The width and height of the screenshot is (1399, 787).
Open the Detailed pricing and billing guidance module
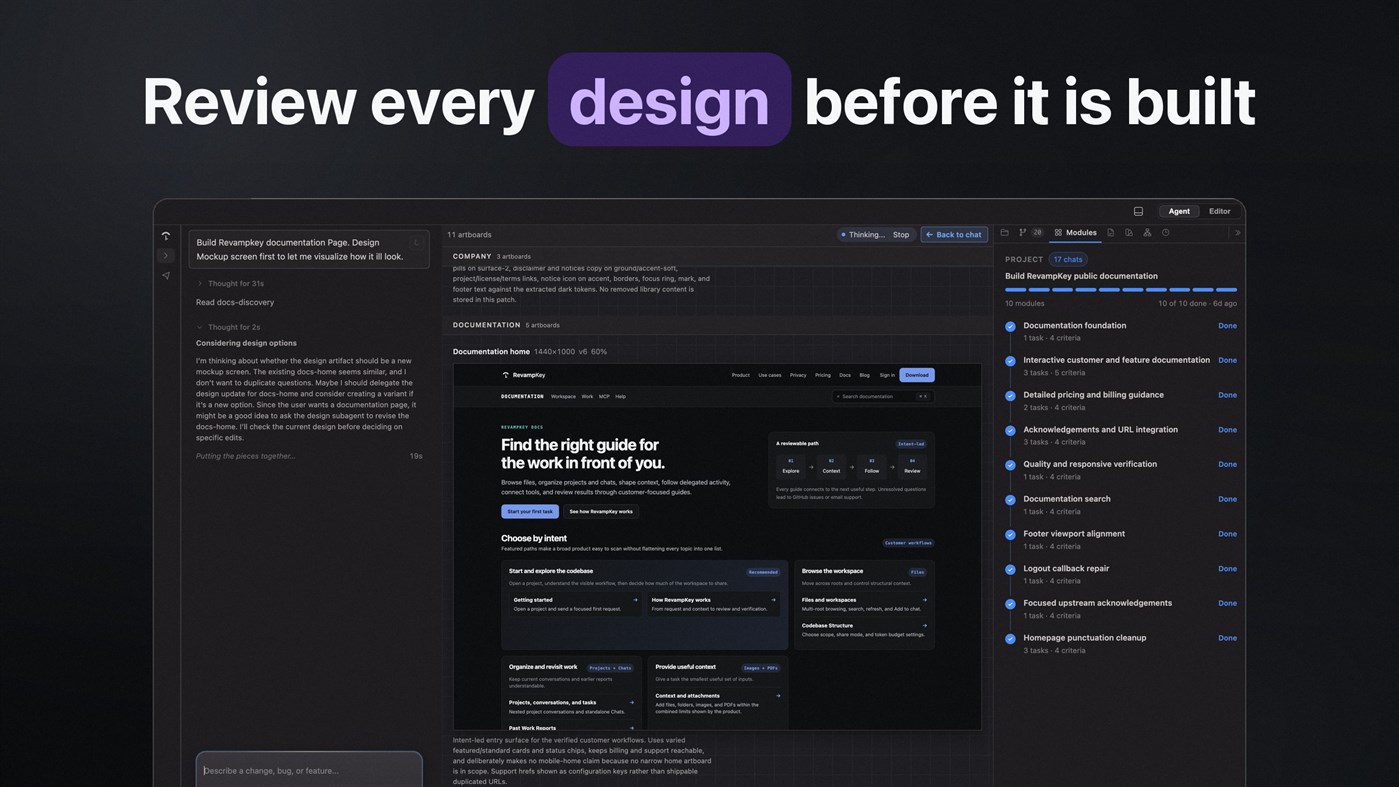point(1121,401)
